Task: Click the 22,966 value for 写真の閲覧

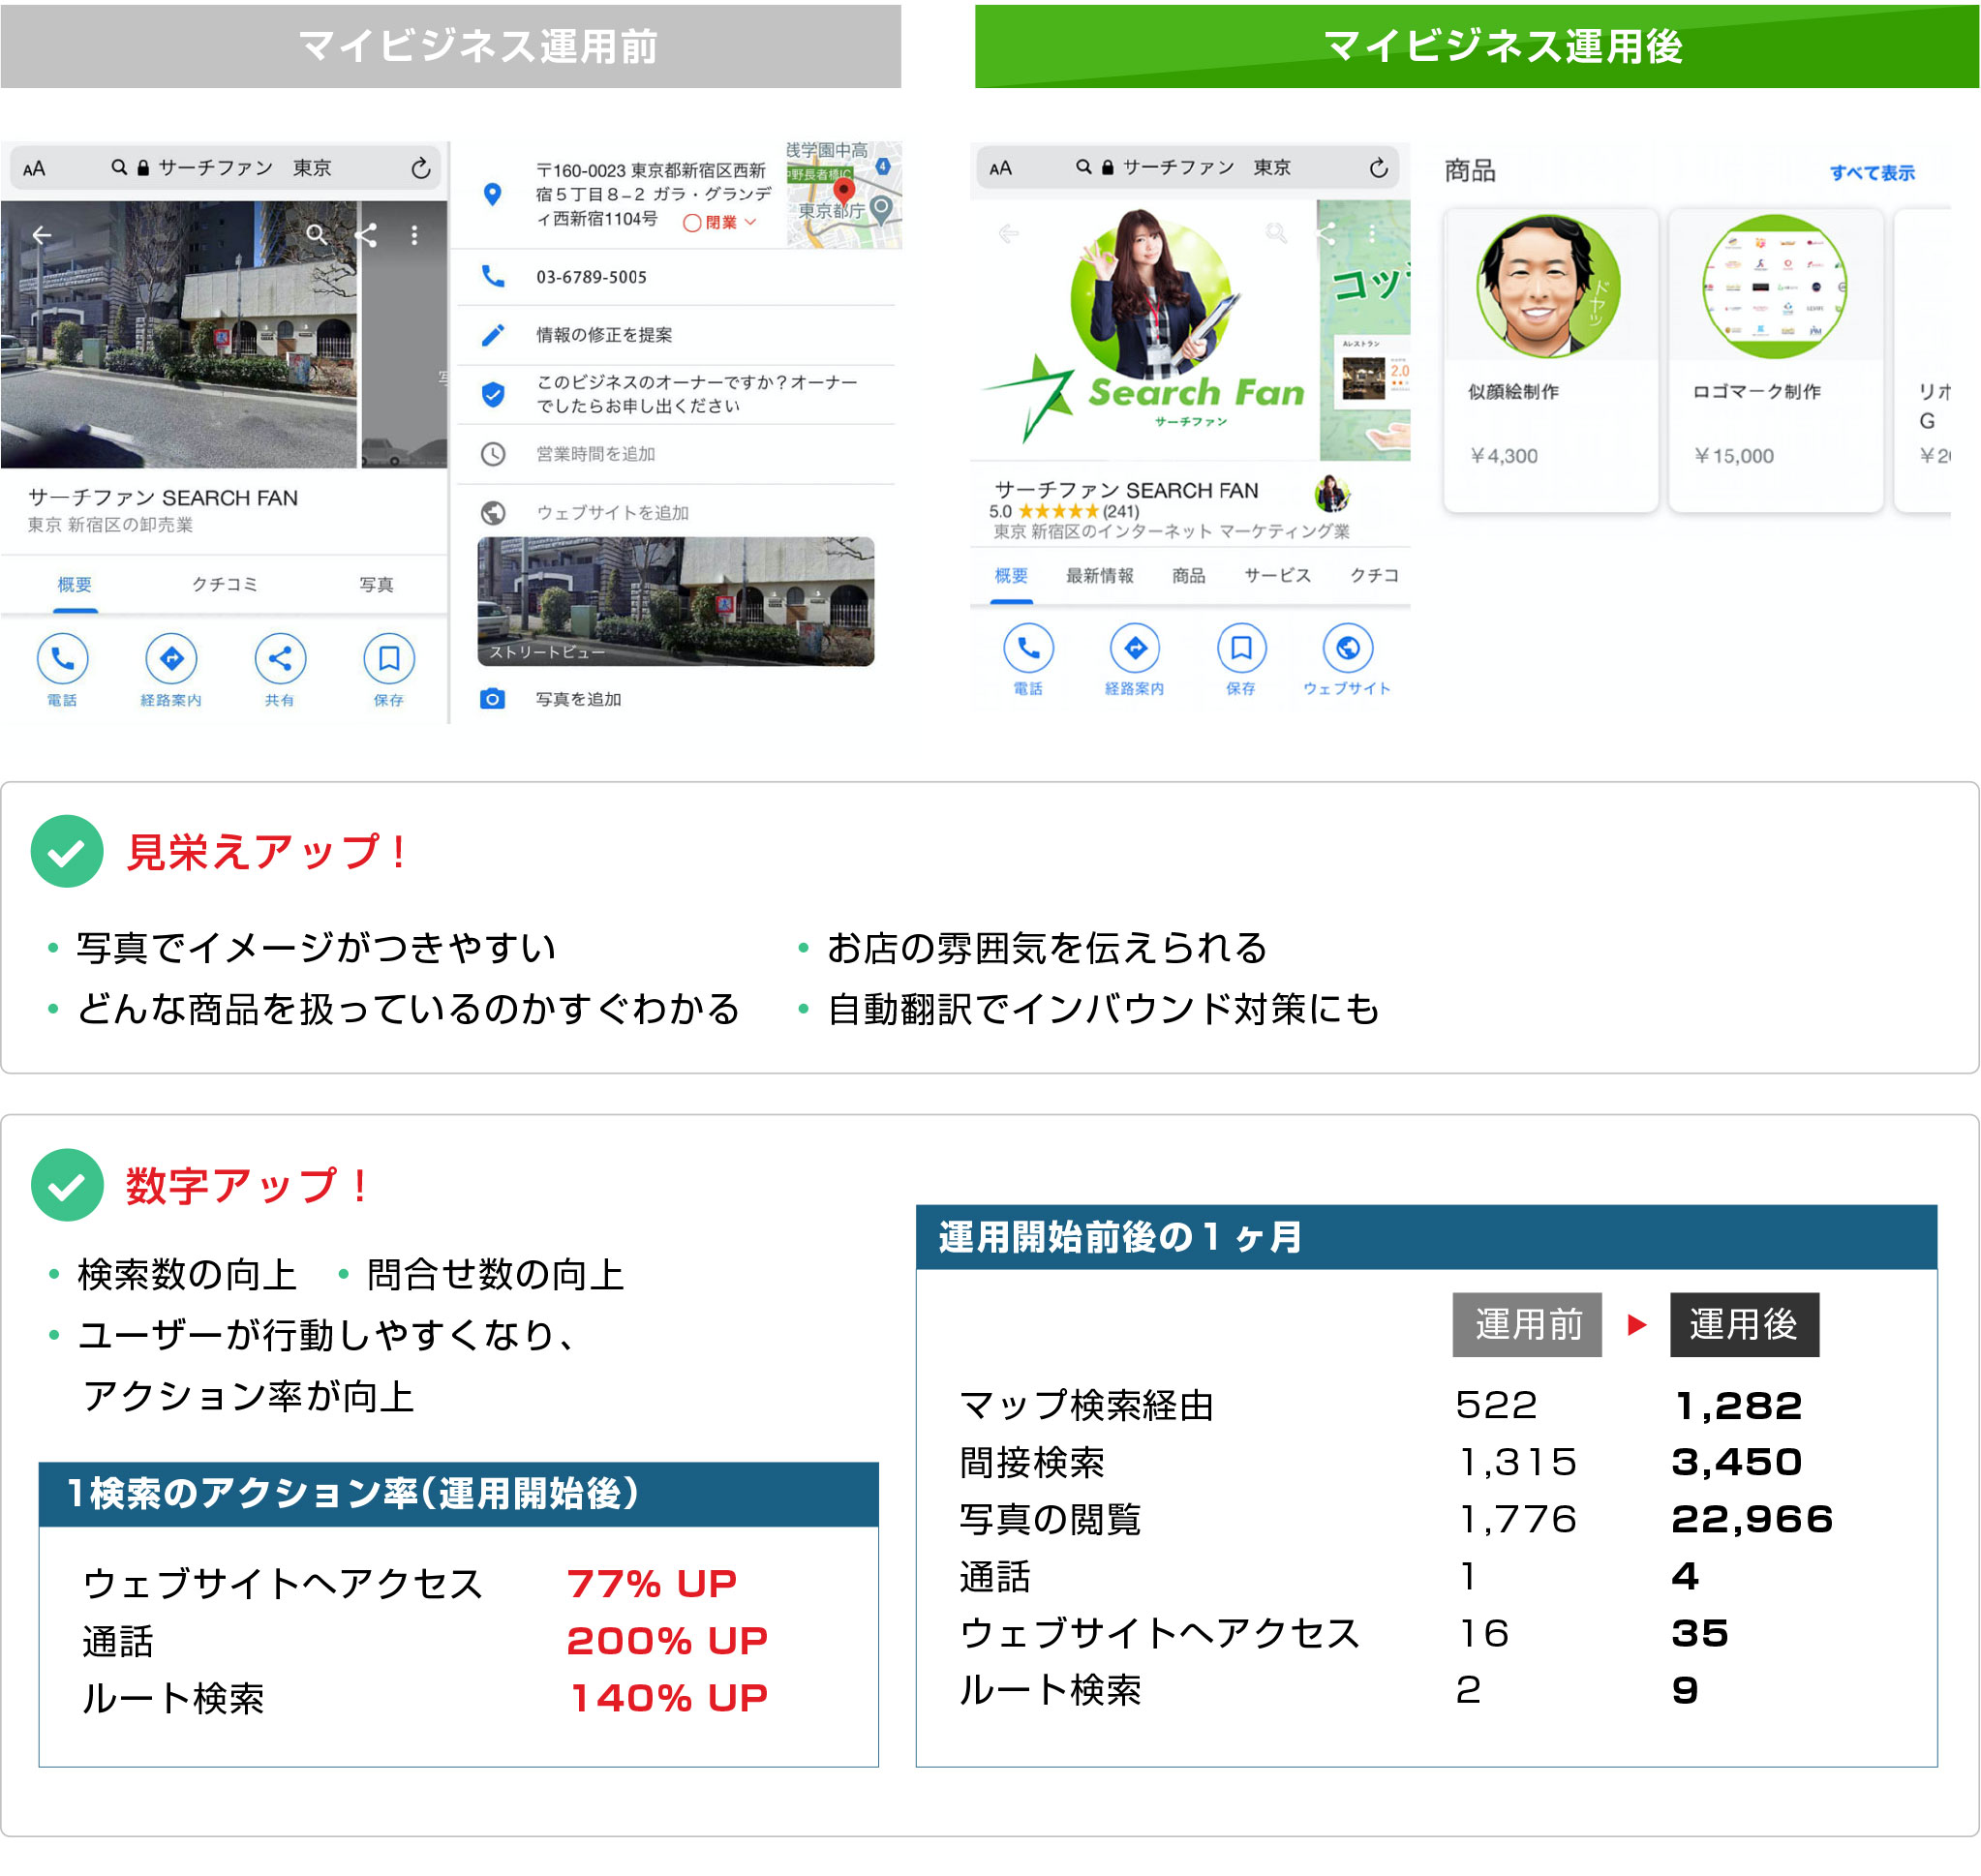Action: click(1752, 1519)
